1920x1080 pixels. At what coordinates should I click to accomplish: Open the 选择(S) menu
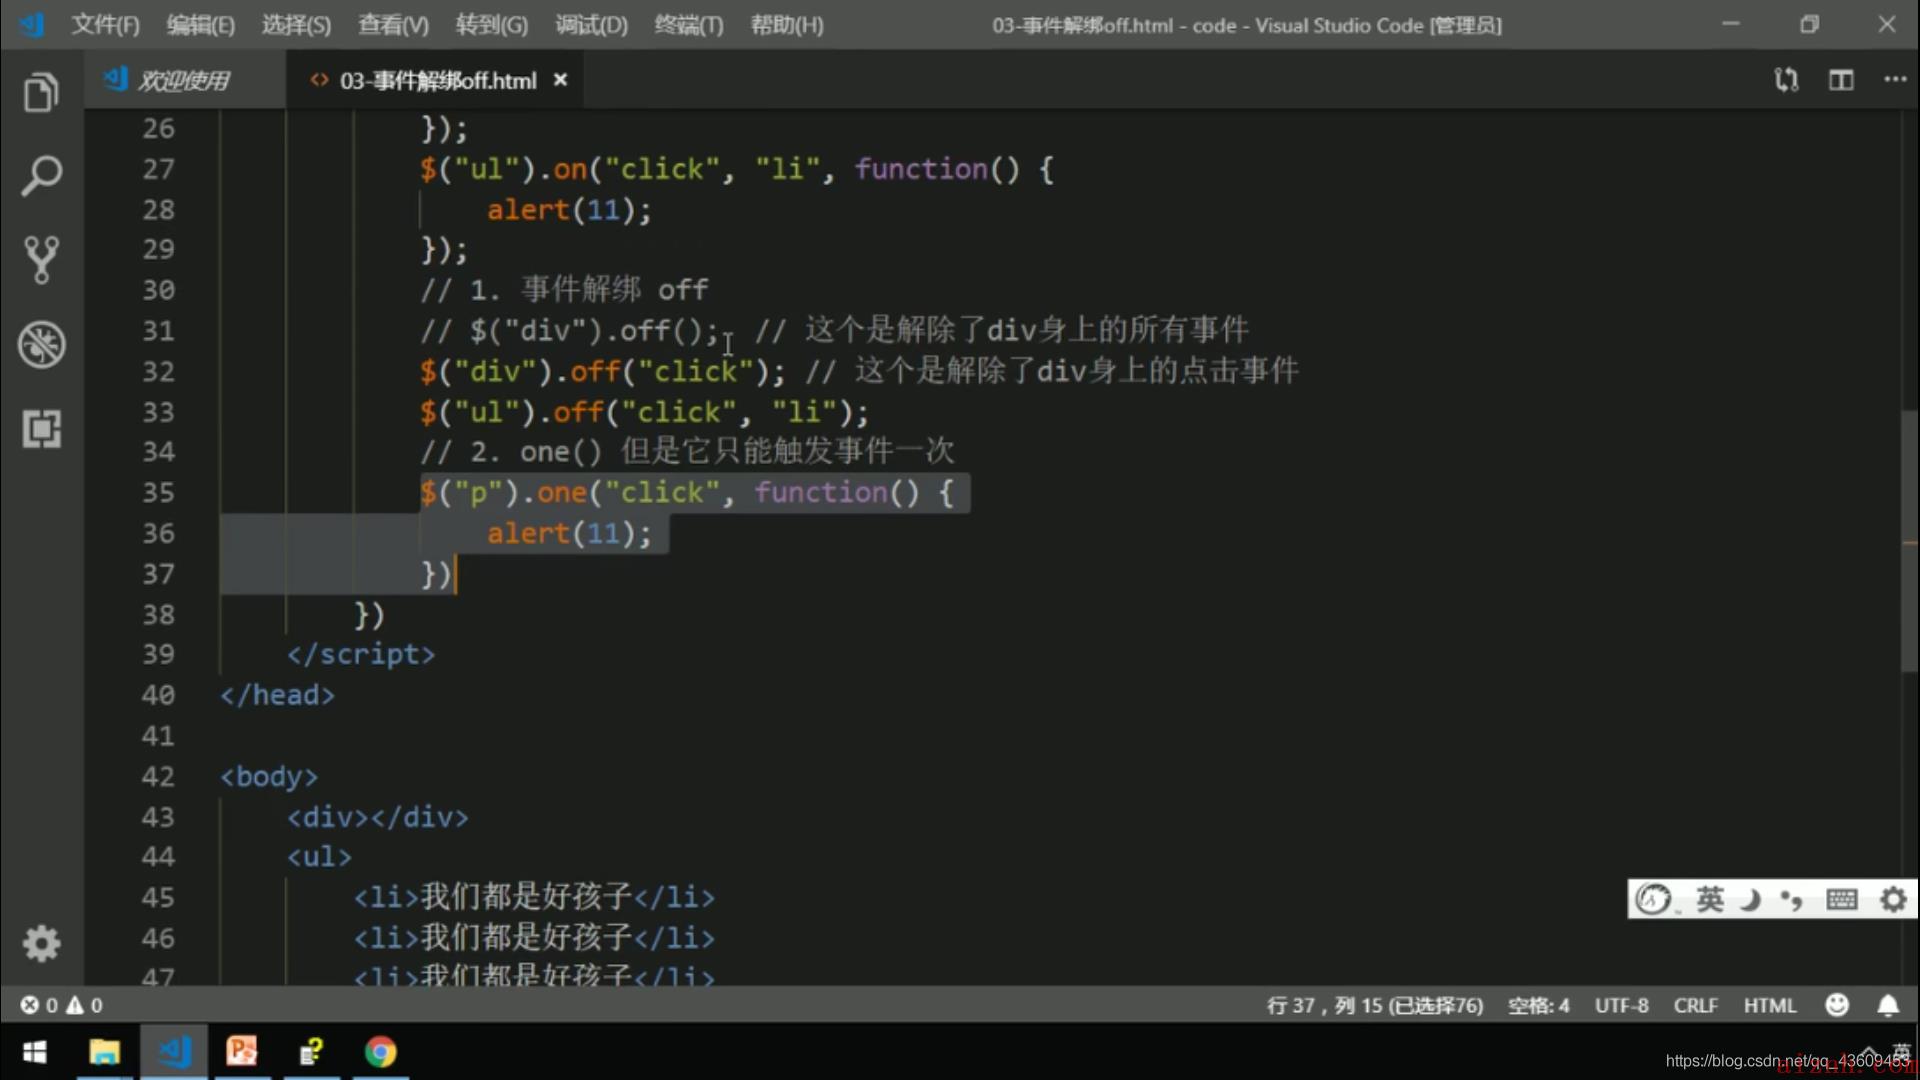click(x=296, y=25)
